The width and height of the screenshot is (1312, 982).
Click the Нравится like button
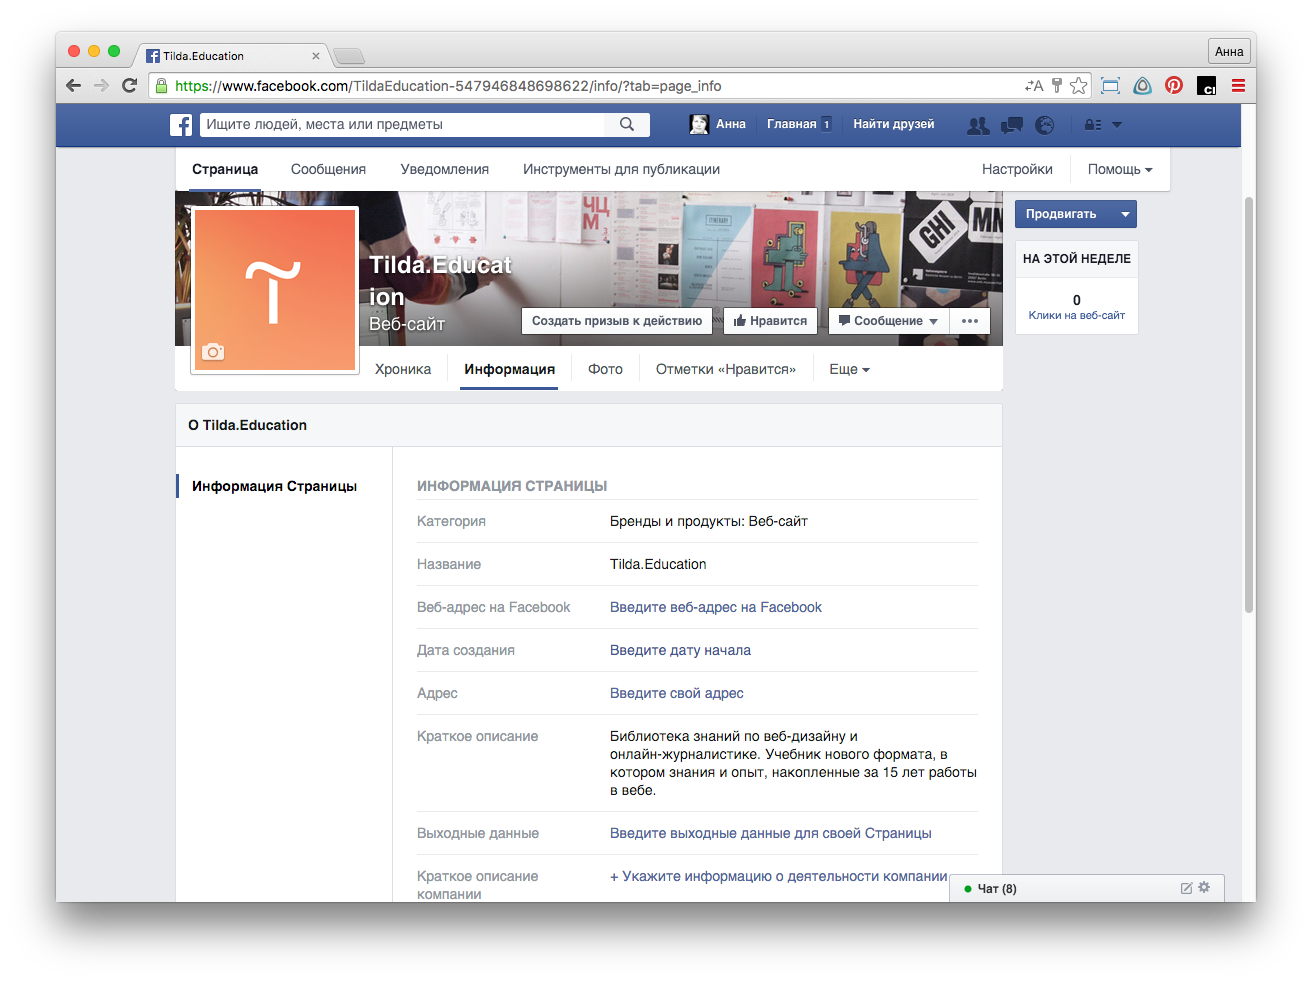[770, 321]
